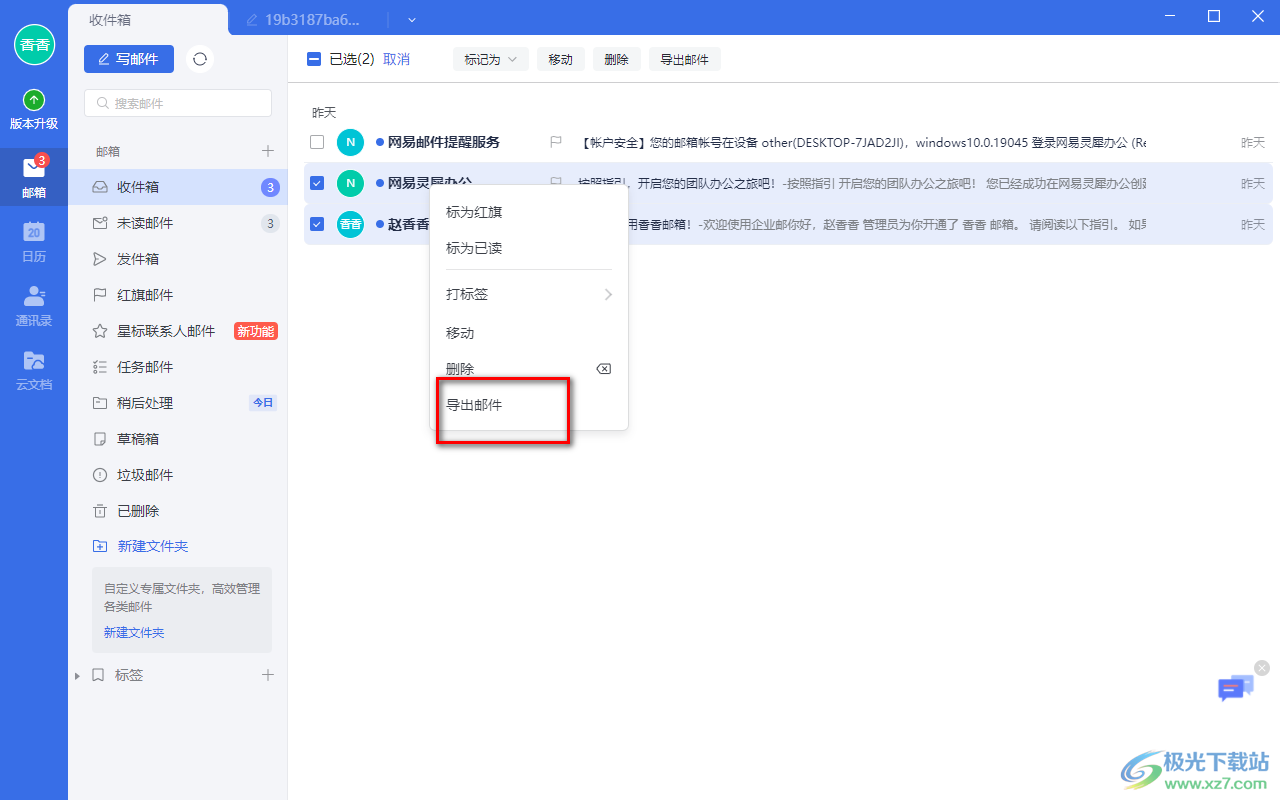Image resolution: width=1280 pixels, height=800 pixels.
Task: Open the 标记为 dropdown
Action: tap(491, 59)
